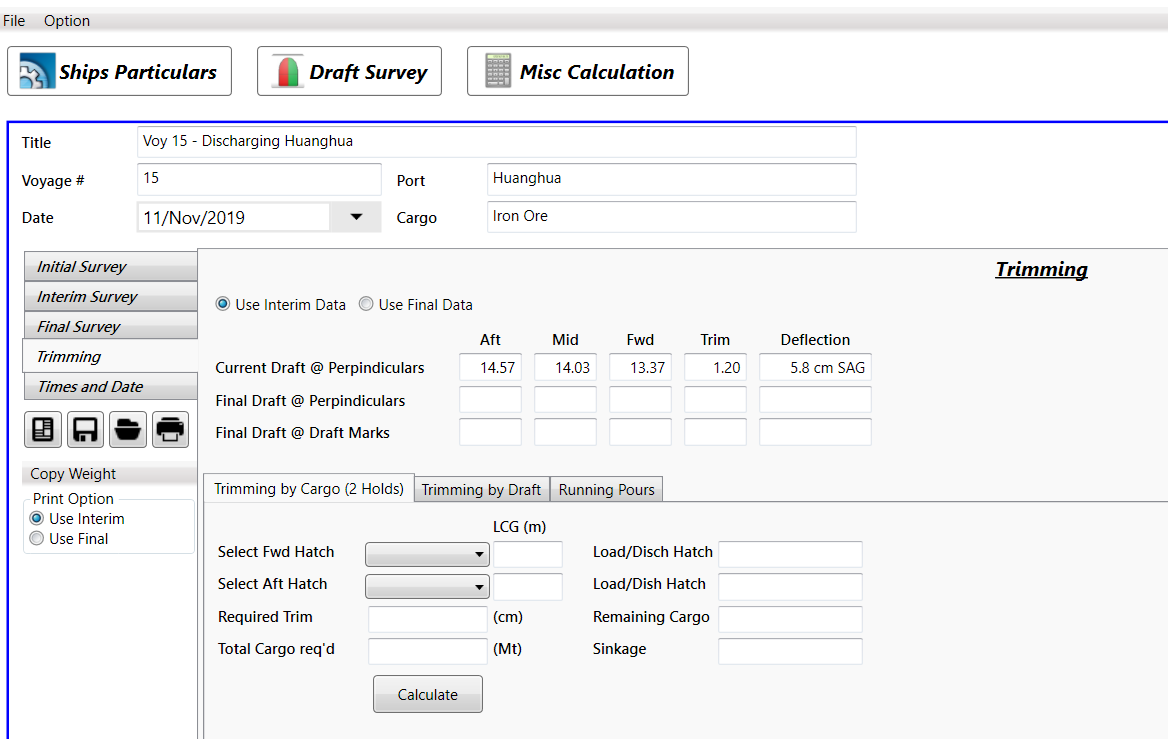This screenshot has height=739, width=1168.
Task: Click the open folder icon
Action: pyautogui.click(x=127, y=430)
